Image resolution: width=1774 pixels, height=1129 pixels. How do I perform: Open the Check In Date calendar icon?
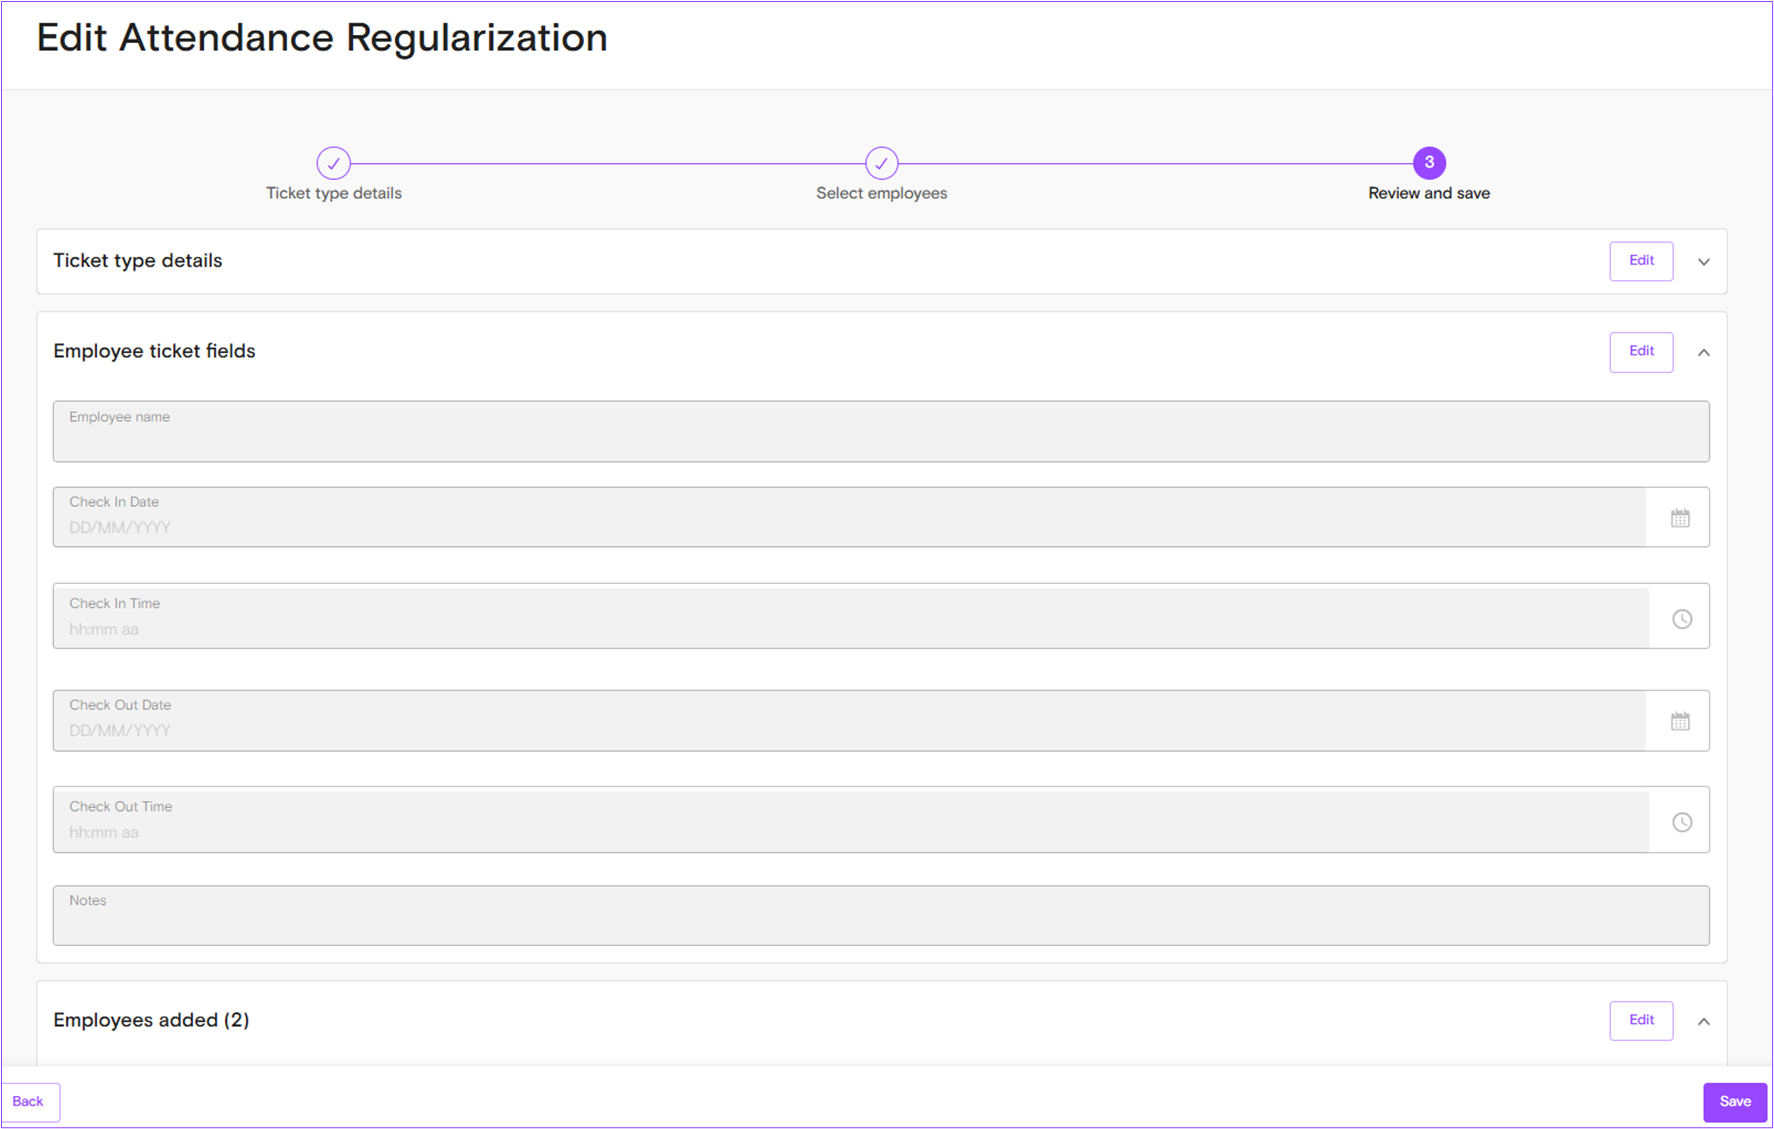coord(1680,518)
